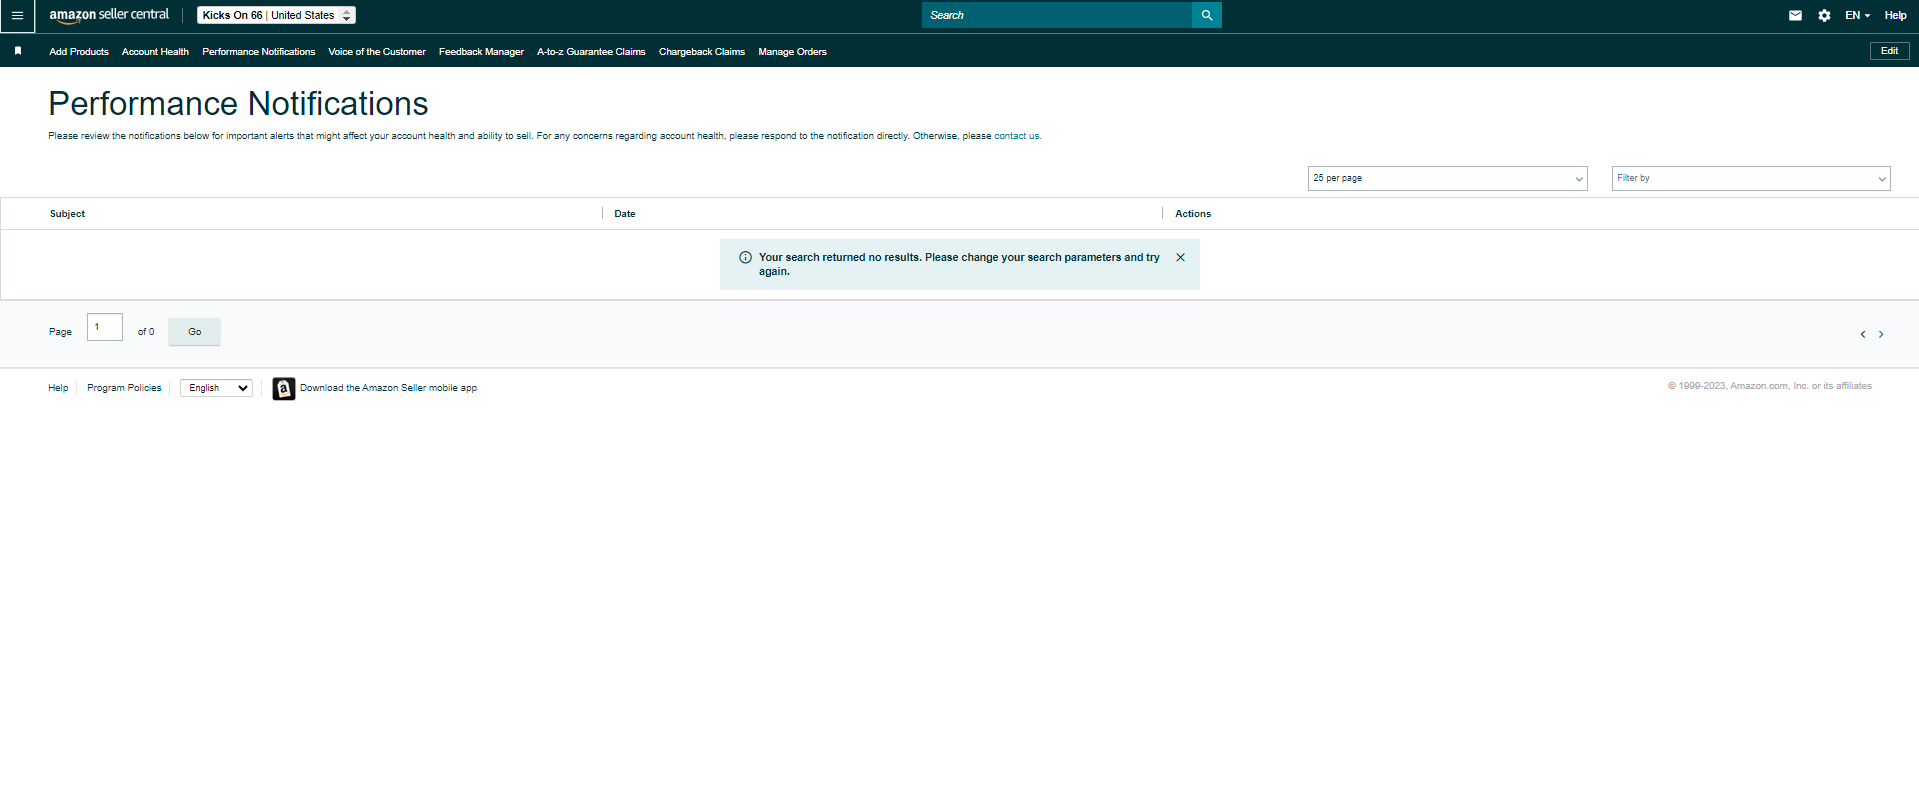Click the Date column header
This screenshot has height=795, width=1919.
point(625,214)
